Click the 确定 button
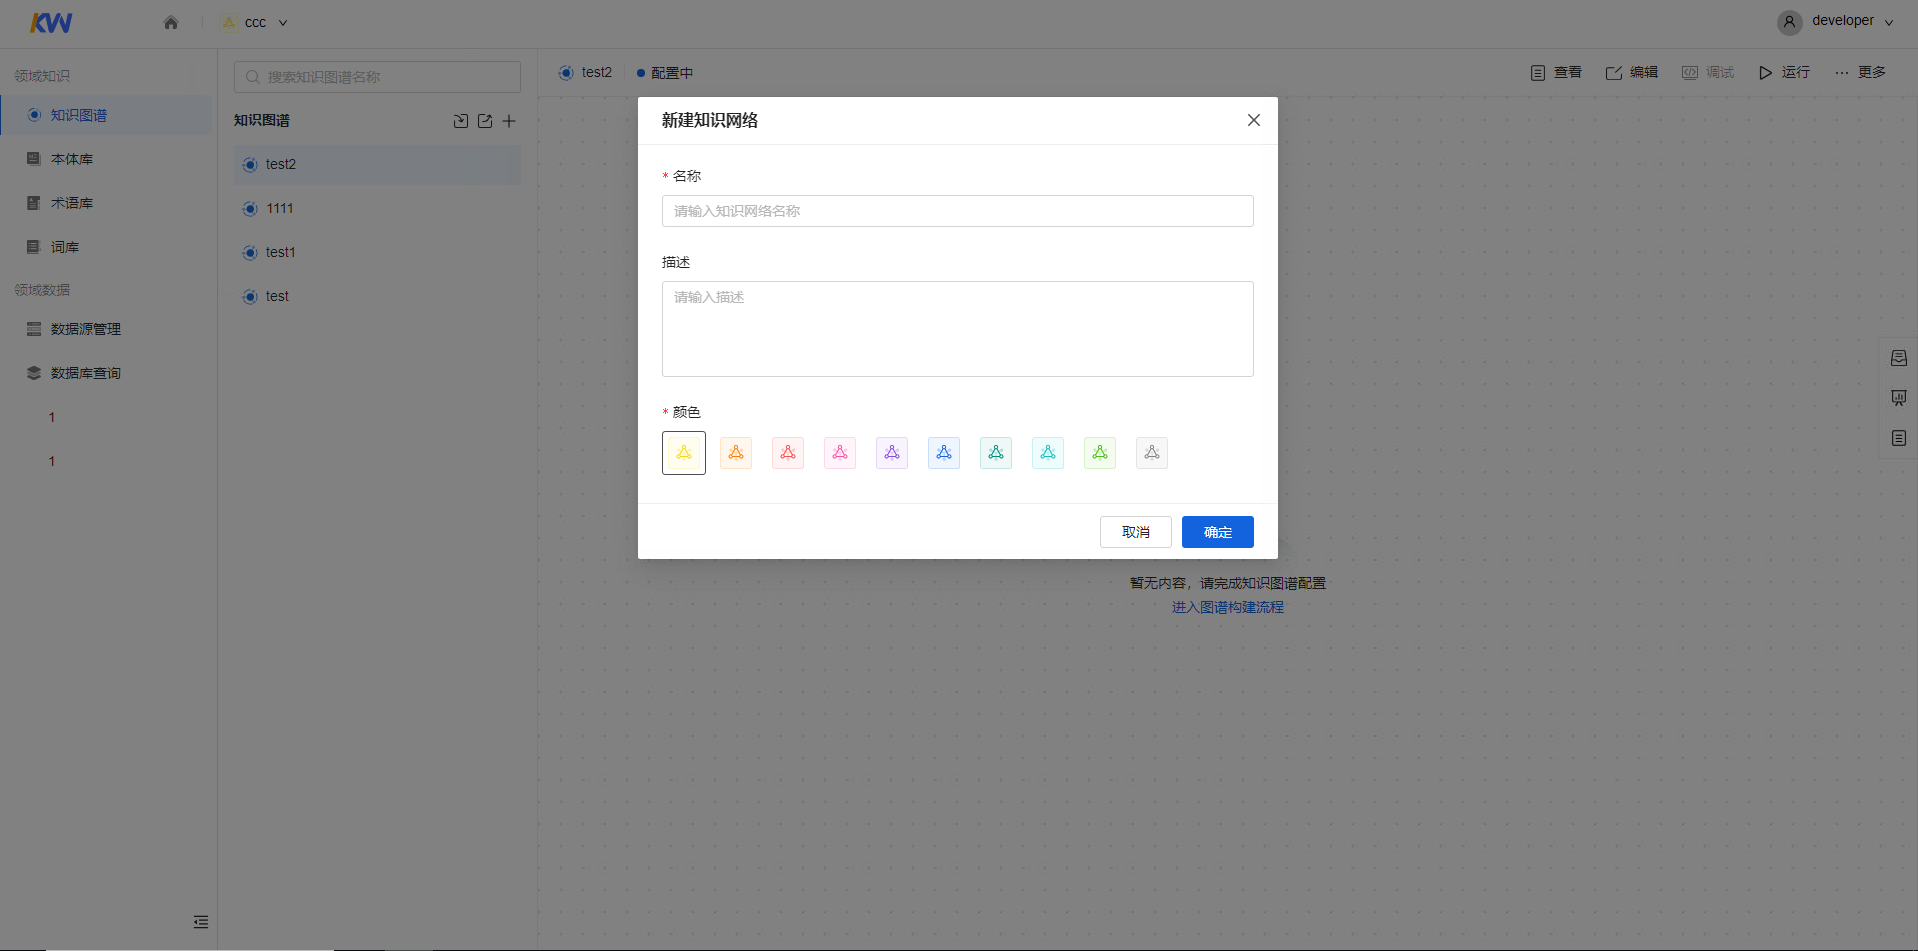This screenshot has height=951, width=1918. point(1218,532)
